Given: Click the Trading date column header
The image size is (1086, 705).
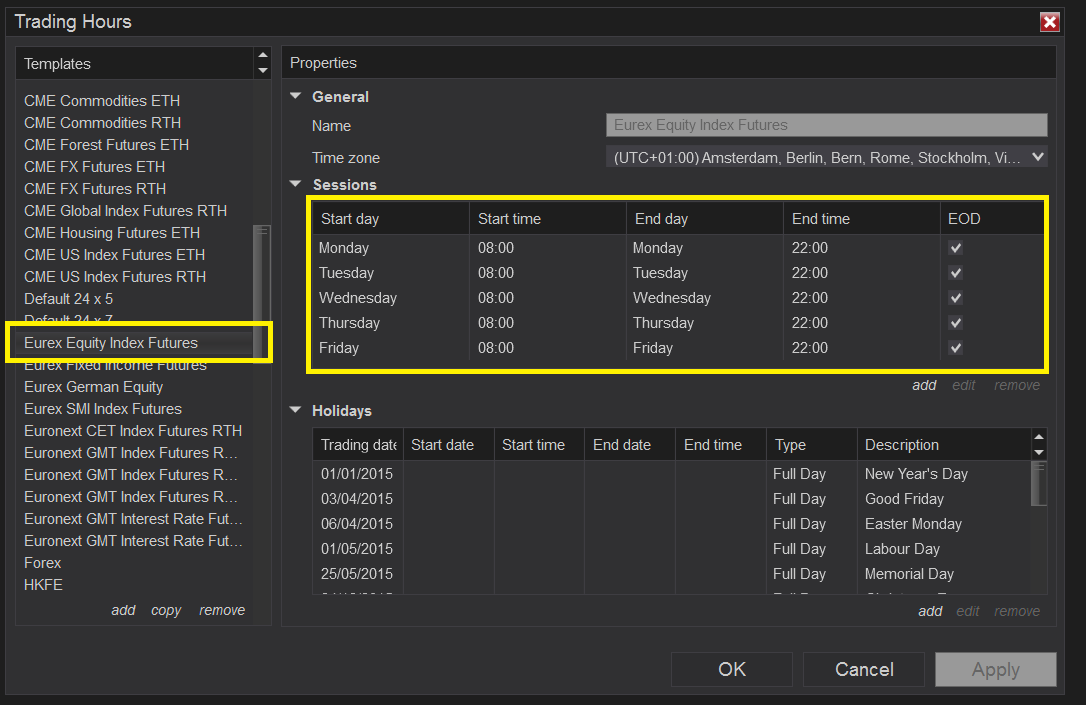Looking at the screenshot, I should (357, 445).
